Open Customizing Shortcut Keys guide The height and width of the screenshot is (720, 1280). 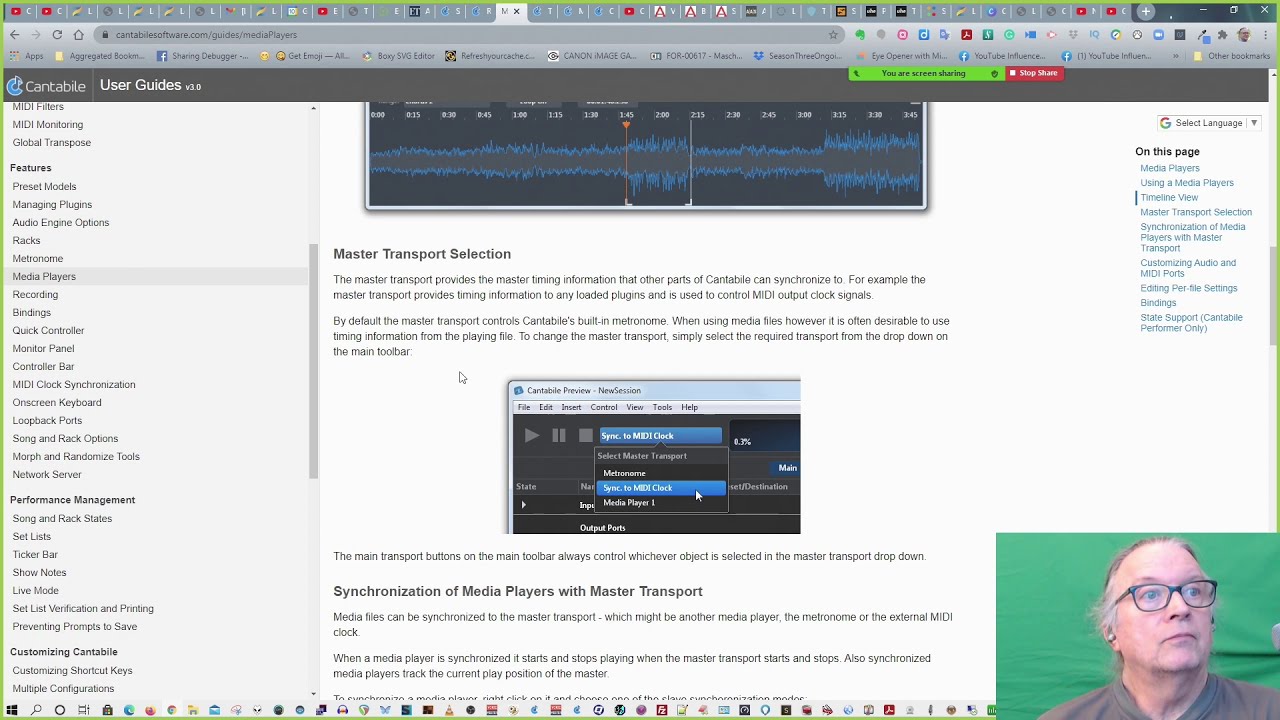(x=73, y=670)
